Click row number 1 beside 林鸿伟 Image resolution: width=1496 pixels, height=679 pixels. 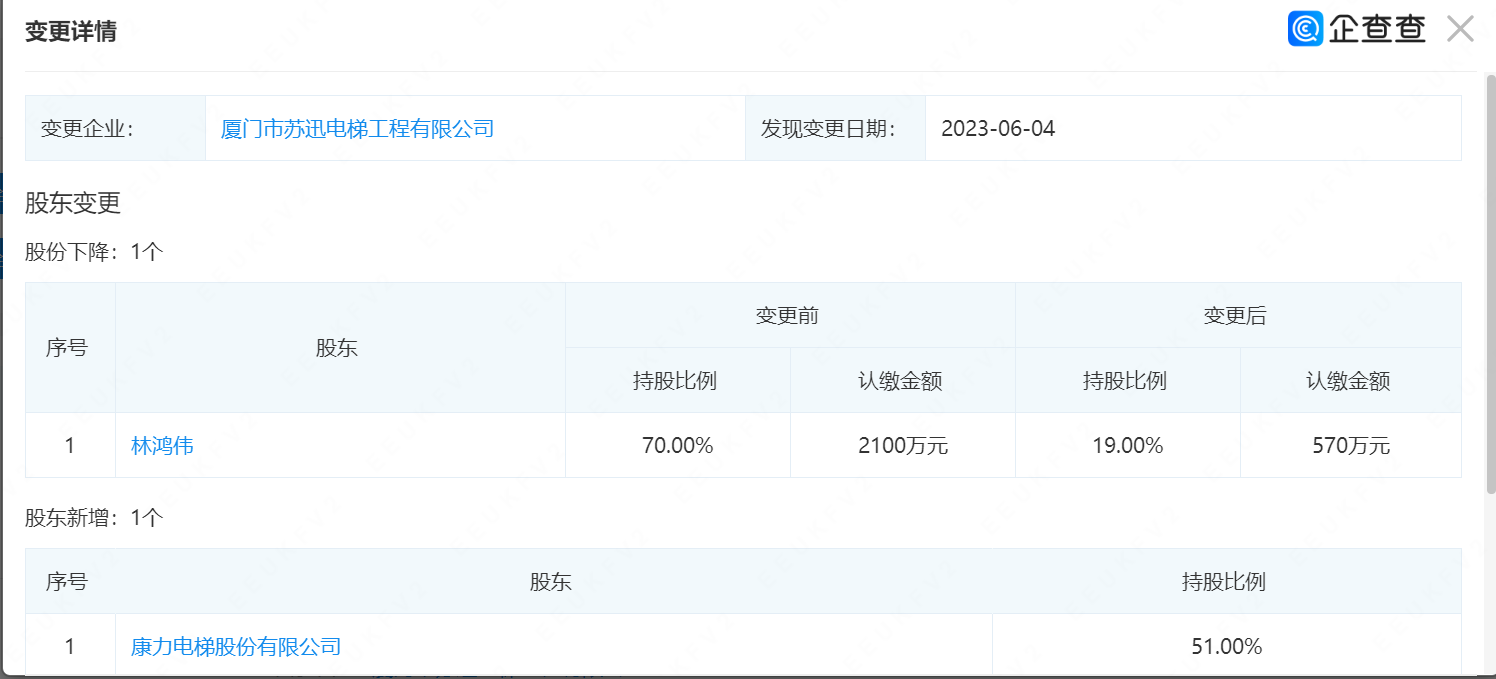70,446
